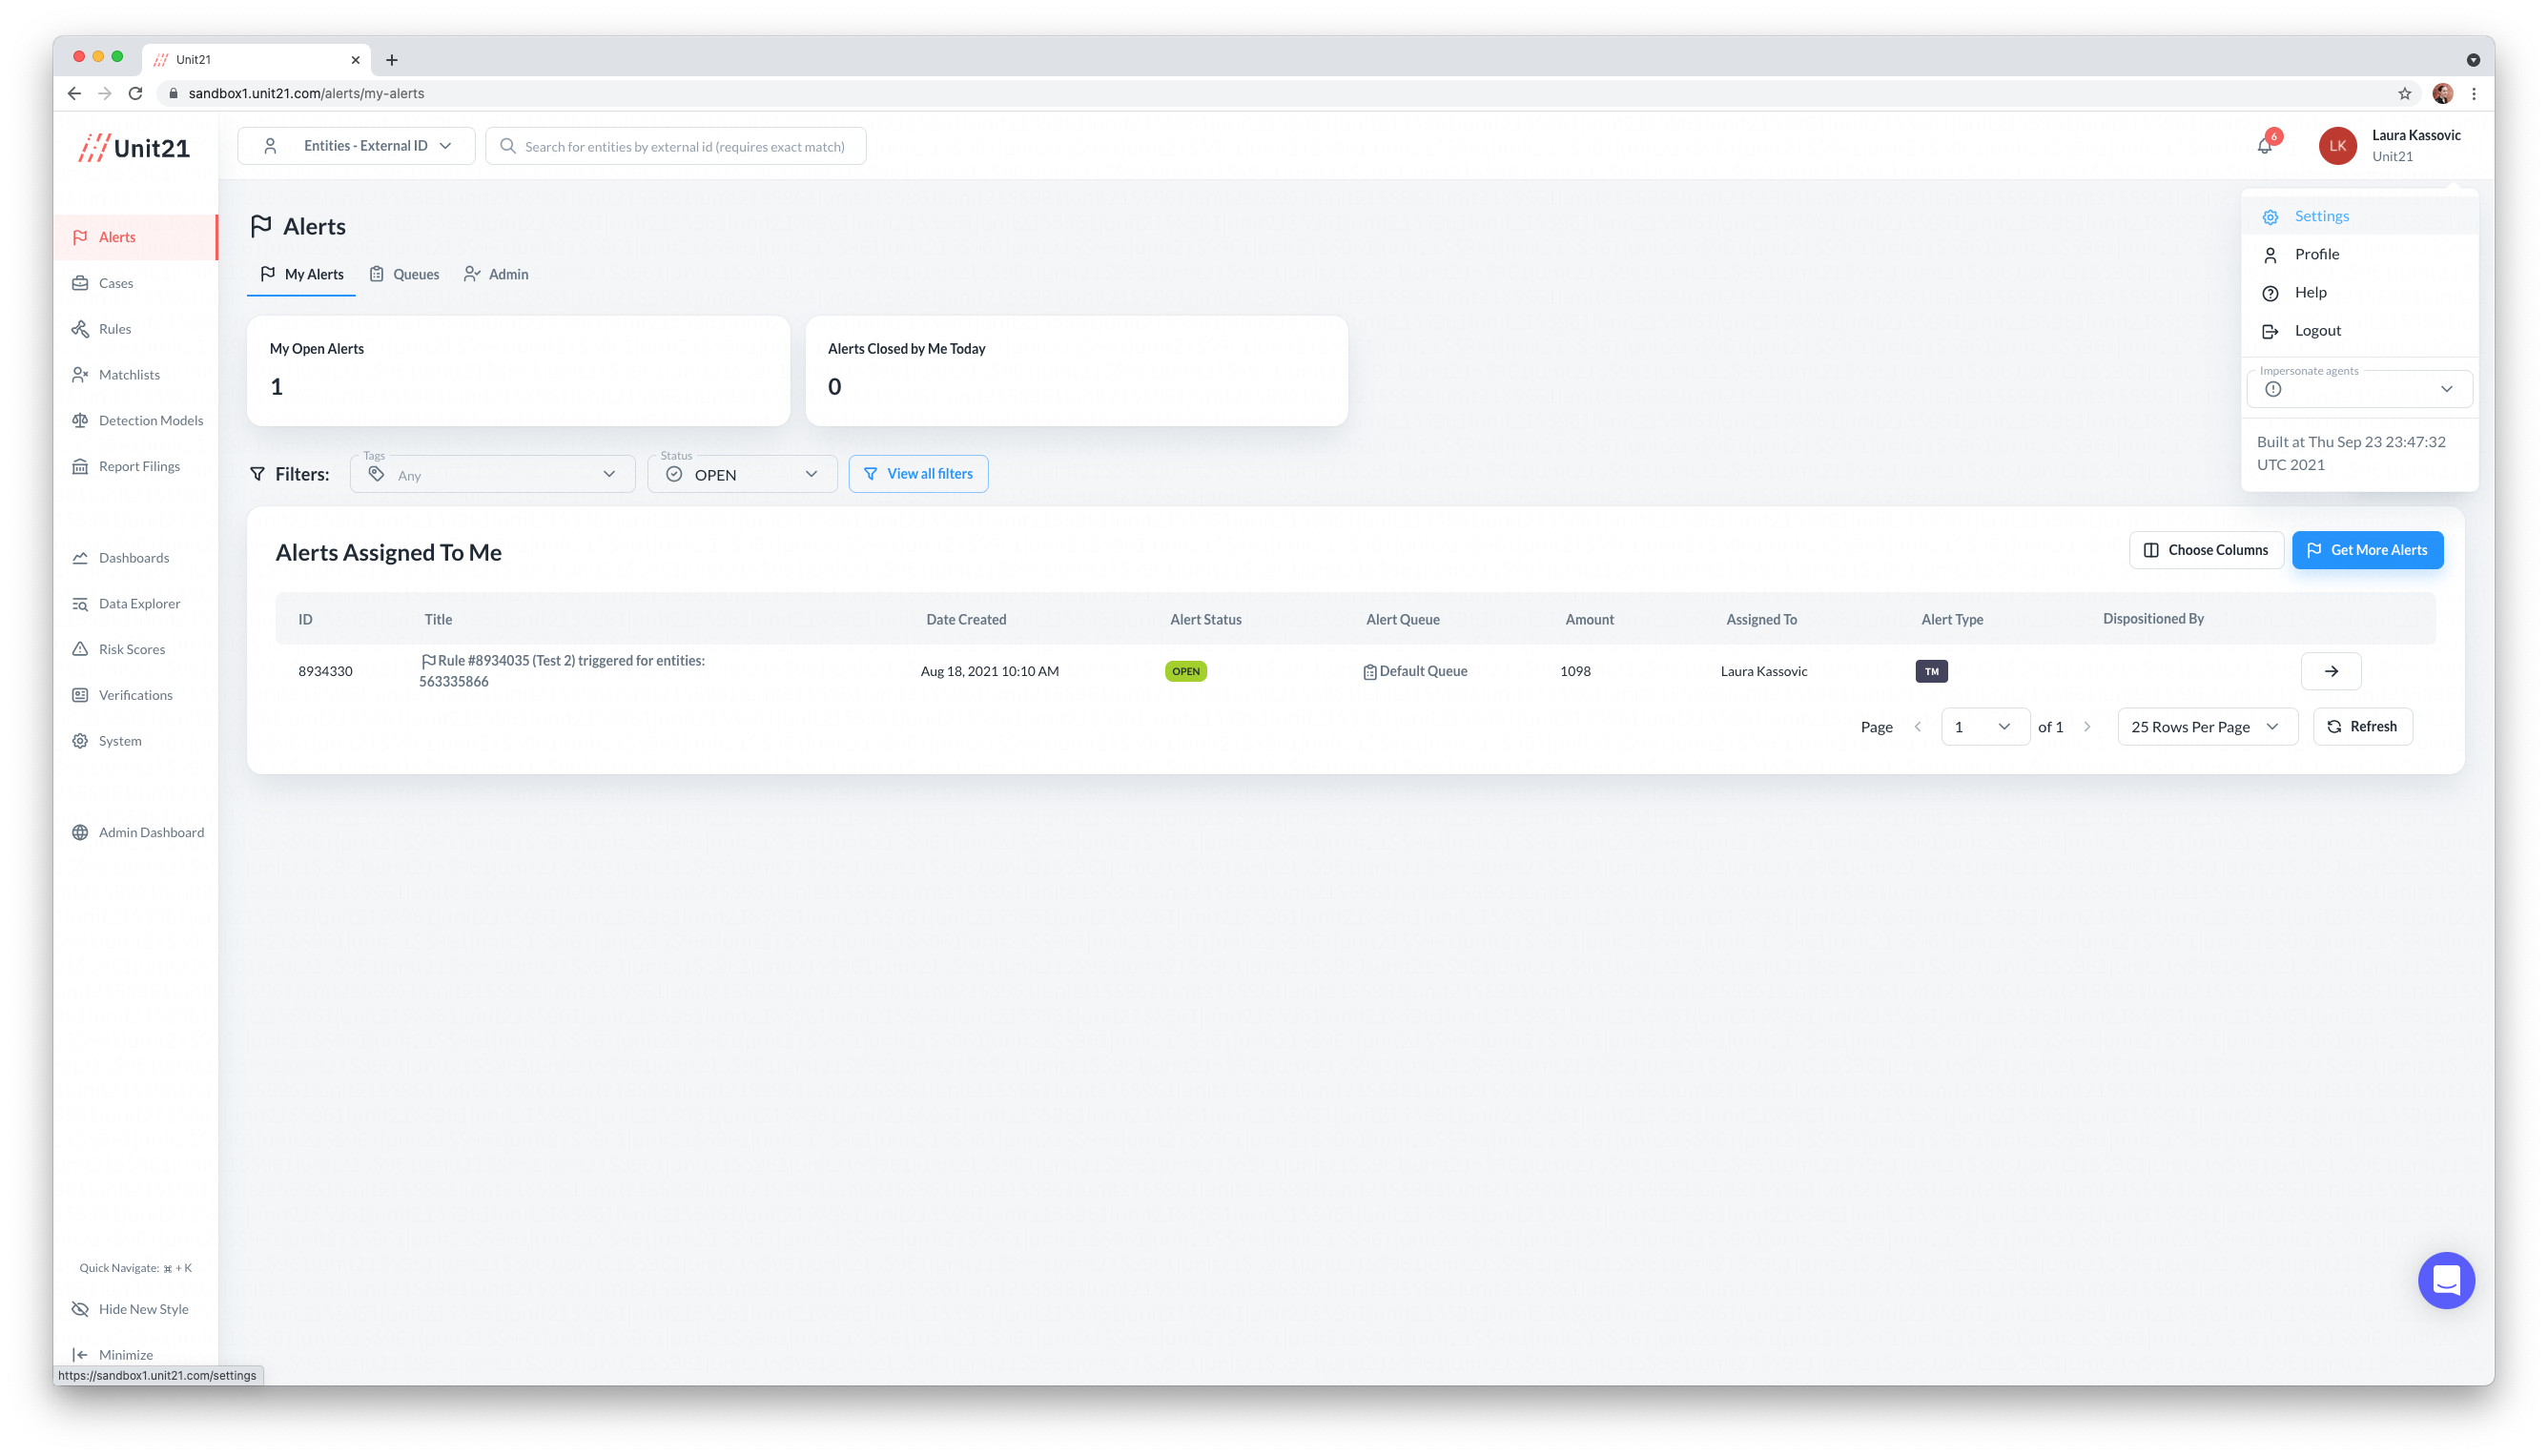Open the Rules sidebar item
This screenshot has height=1456, width=2548.
(115, 329)
